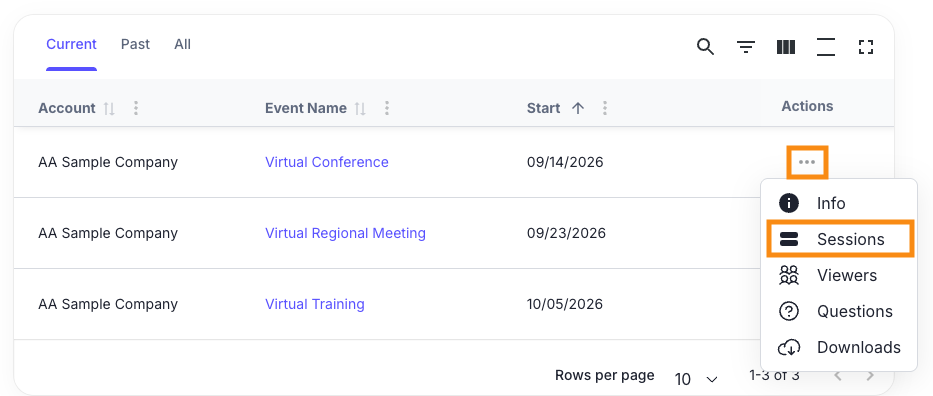Open the Virtual Regional Meeting link
This screenshot has width=933, height=396.
pos(345,233)
